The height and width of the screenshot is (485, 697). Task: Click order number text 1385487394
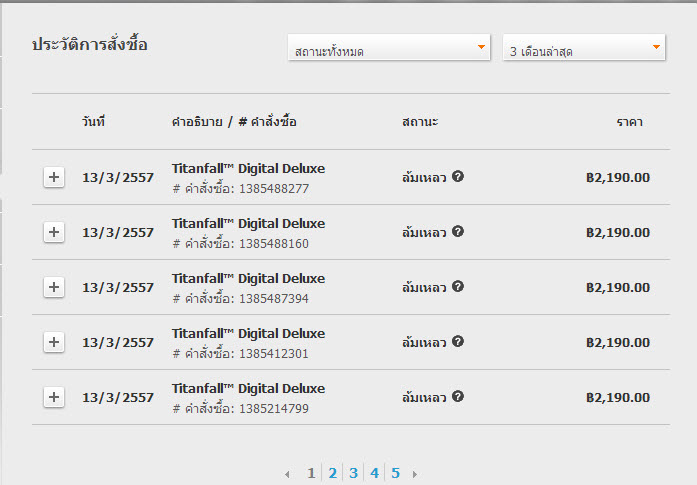(274, 299)
